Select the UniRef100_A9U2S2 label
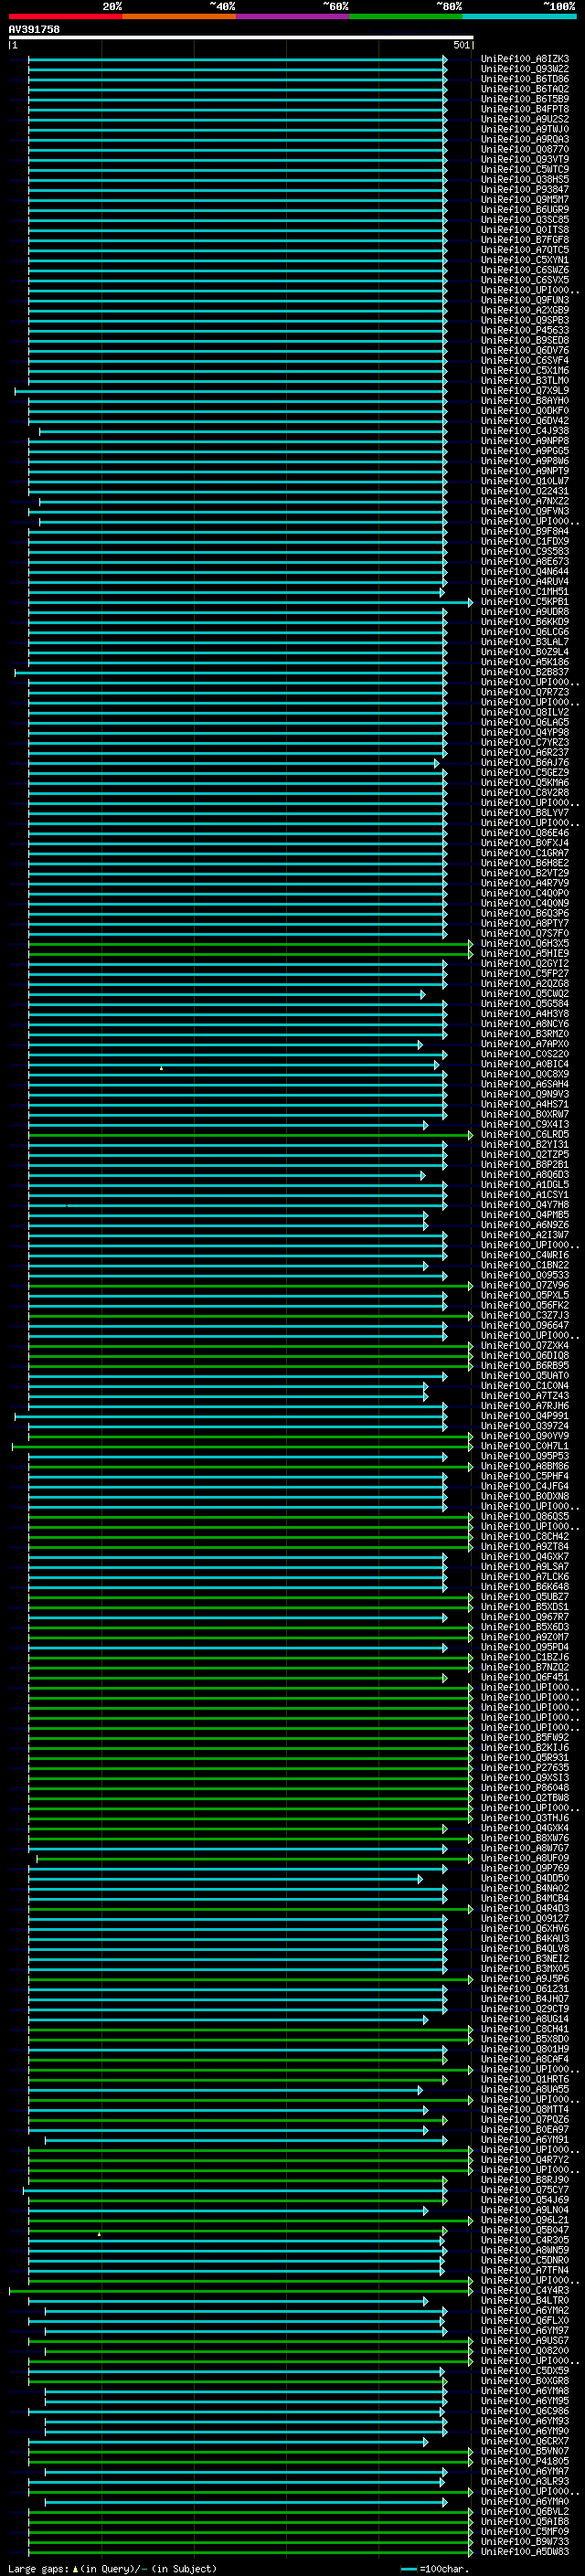The image size is (585, 2576). pos(525,119)
